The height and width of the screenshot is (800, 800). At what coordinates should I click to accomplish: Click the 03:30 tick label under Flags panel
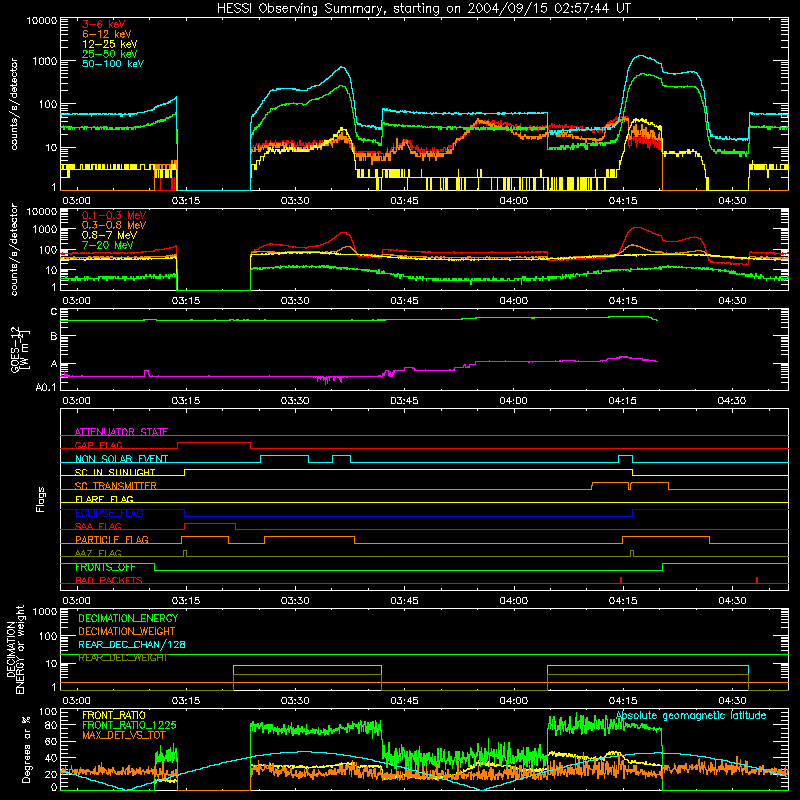click(x=295, y=600)
